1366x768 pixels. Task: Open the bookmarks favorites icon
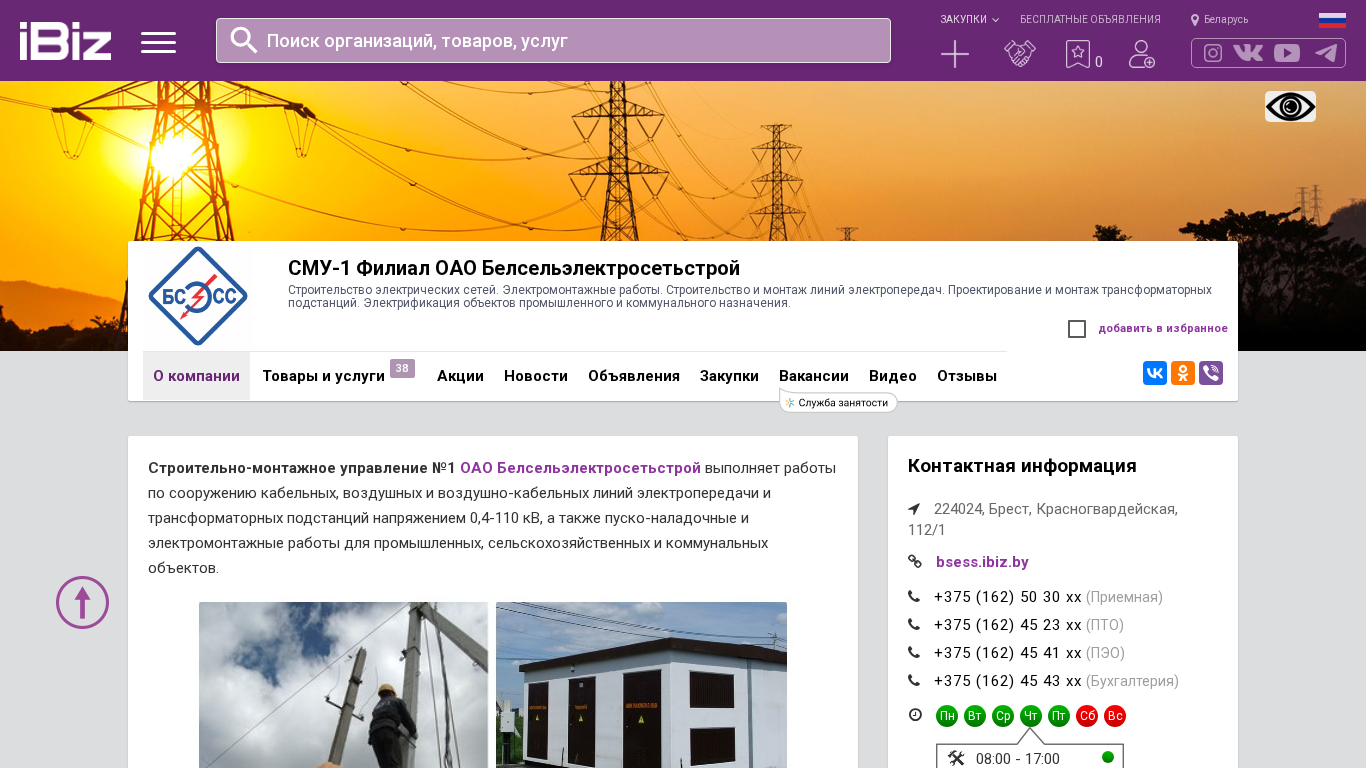[x=1078, y=54]
